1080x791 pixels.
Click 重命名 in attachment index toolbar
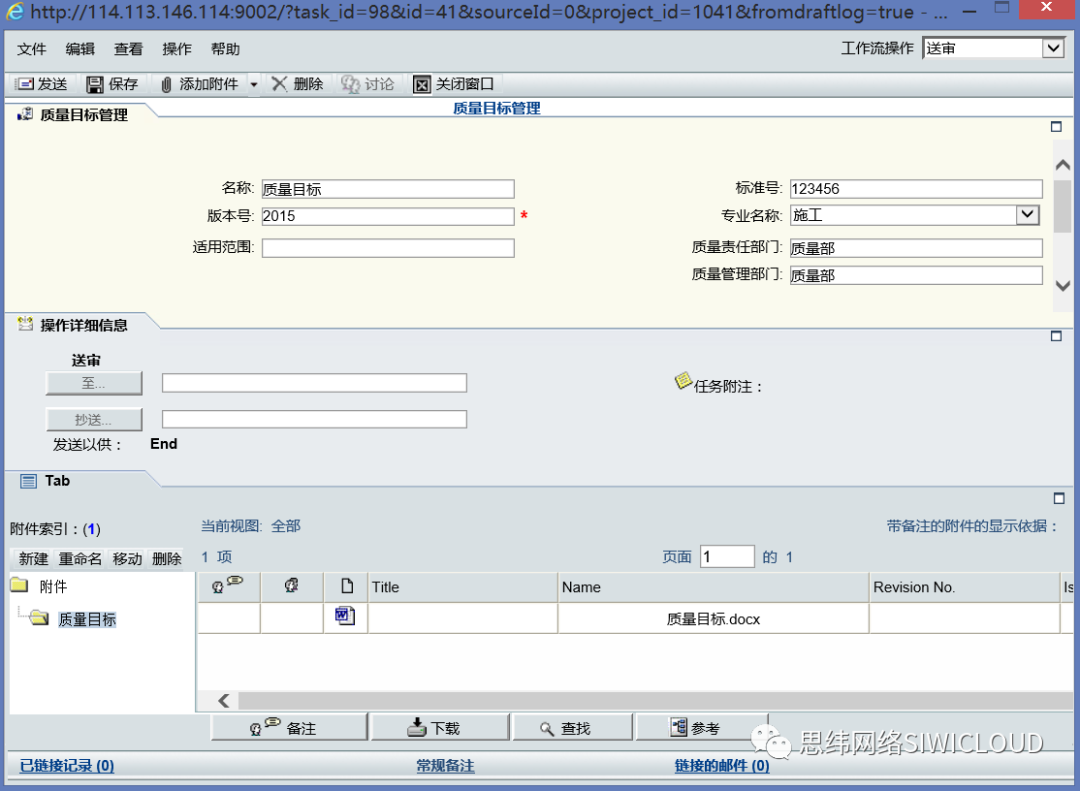coord(80,559)
